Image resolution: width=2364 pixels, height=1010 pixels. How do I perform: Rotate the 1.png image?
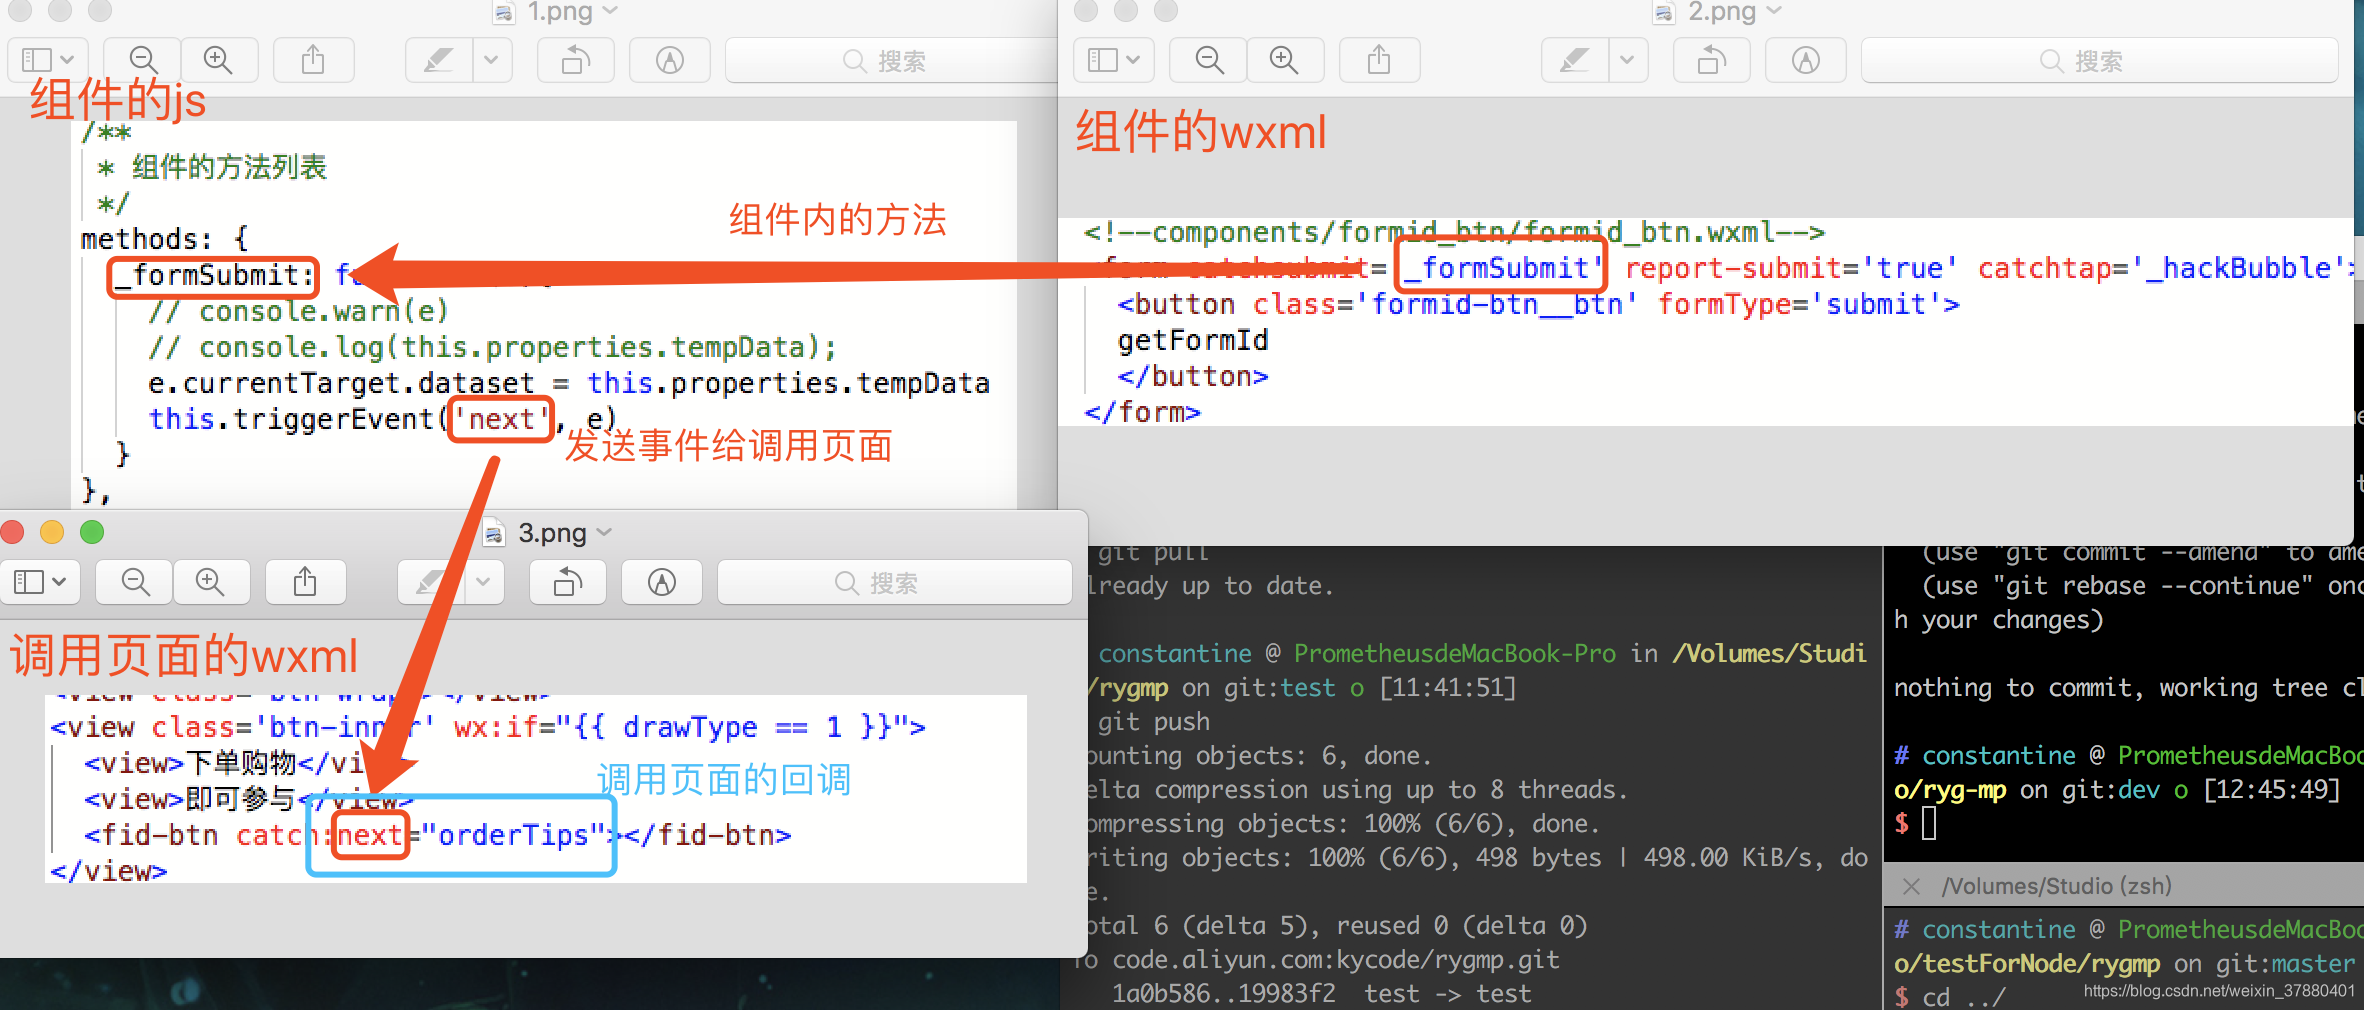576,60
